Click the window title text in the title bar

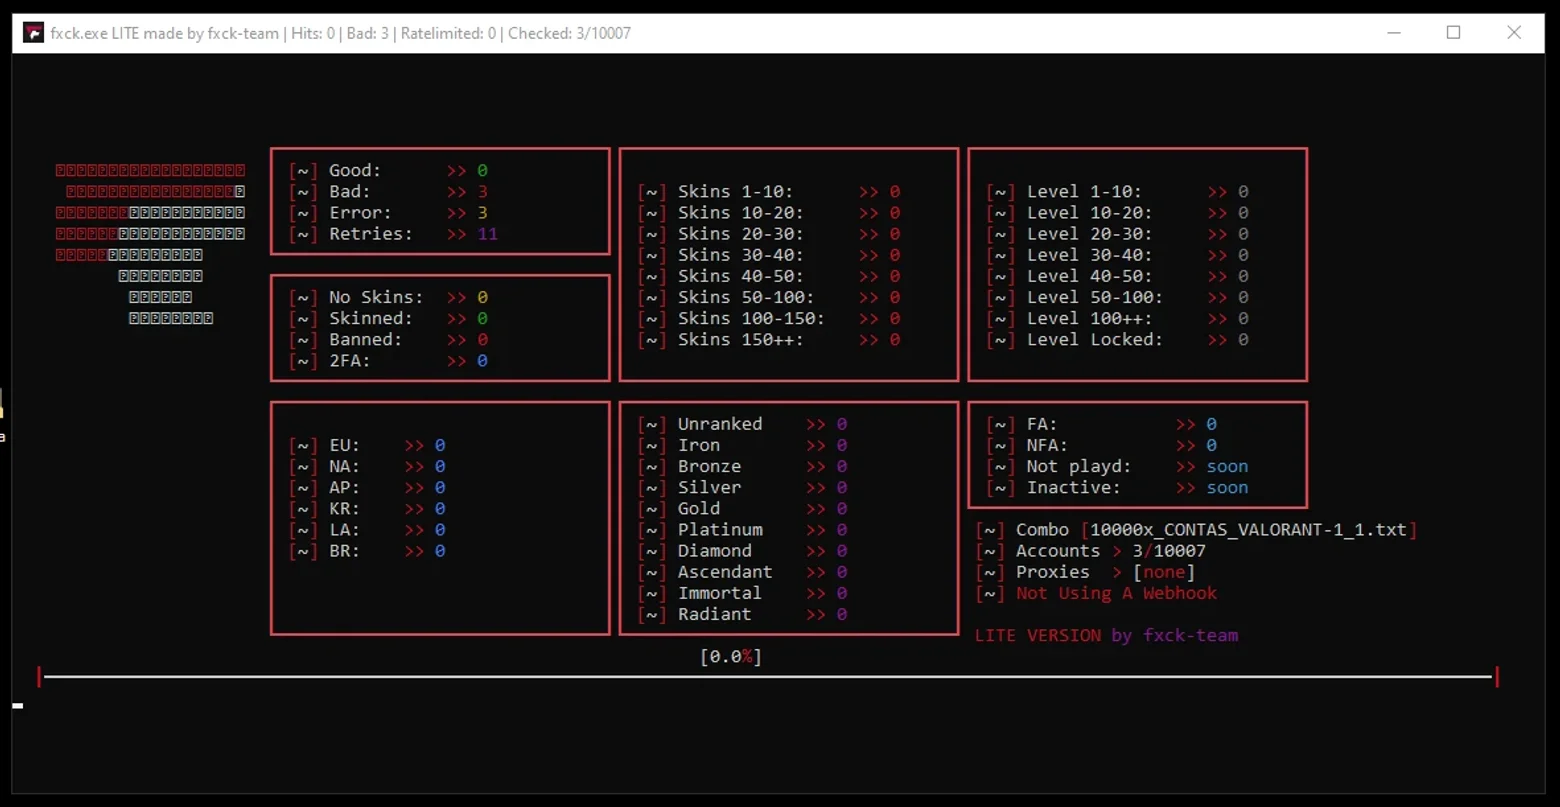coord(340,33)
